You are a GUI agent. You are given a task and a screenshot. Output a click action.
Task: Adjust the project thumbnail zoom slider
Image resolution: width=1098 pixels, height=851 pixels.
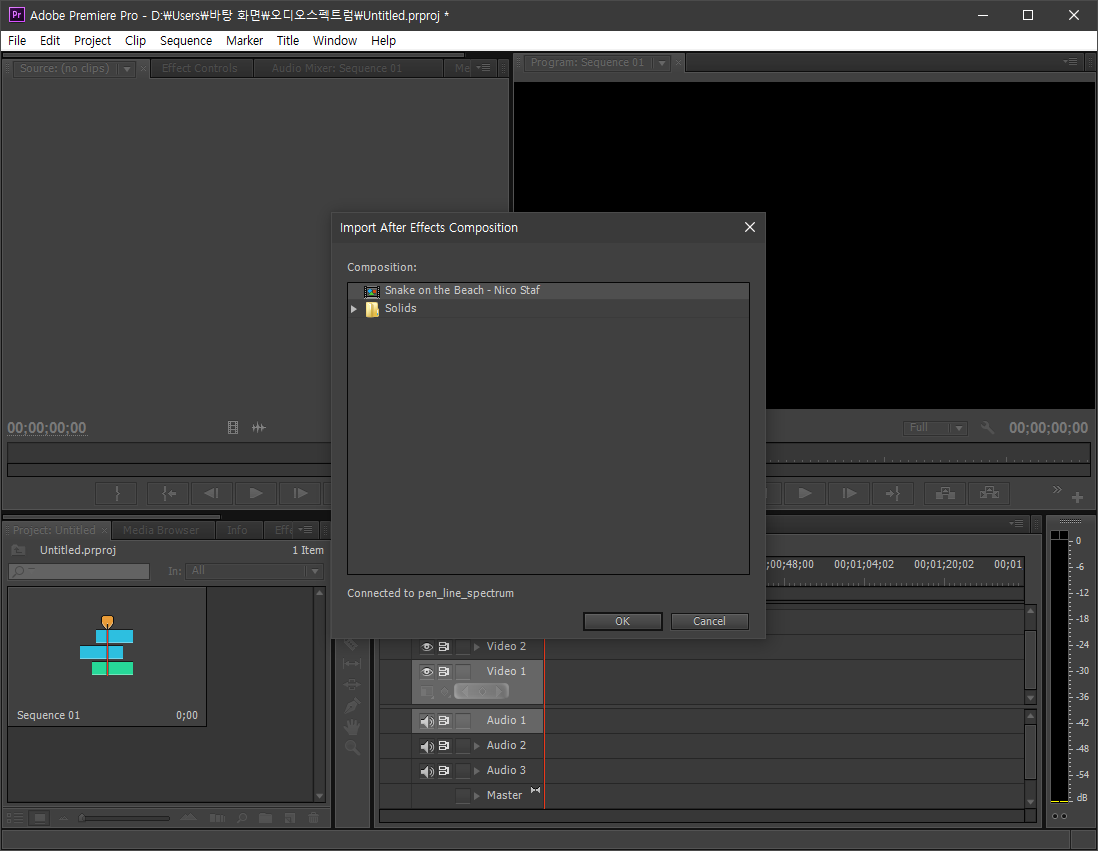(125, 818)
